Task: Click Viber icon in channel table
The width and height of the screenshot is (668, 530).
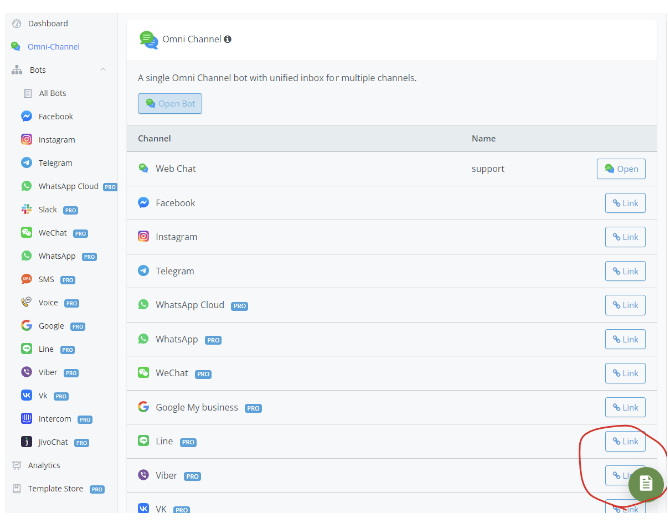Action: point(144,475)
